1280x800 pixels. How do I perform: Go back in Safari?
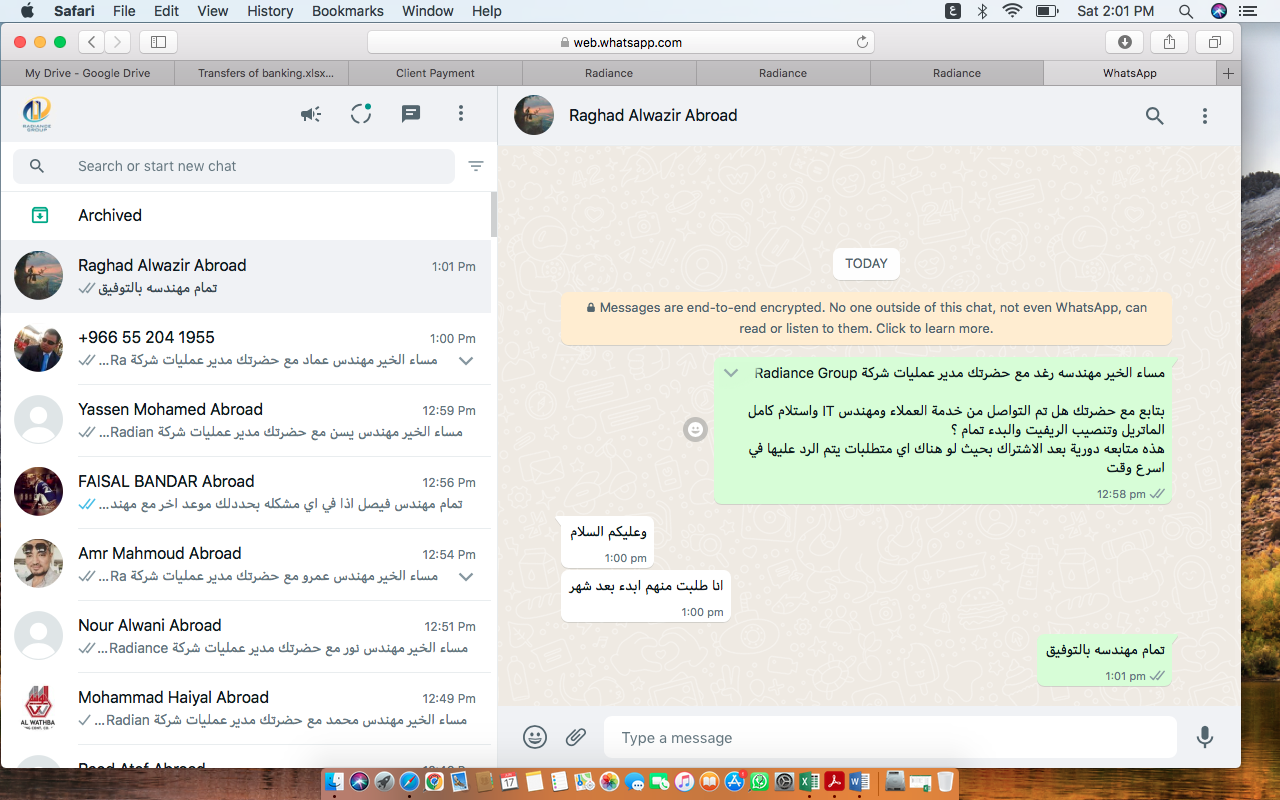(92, 42)
